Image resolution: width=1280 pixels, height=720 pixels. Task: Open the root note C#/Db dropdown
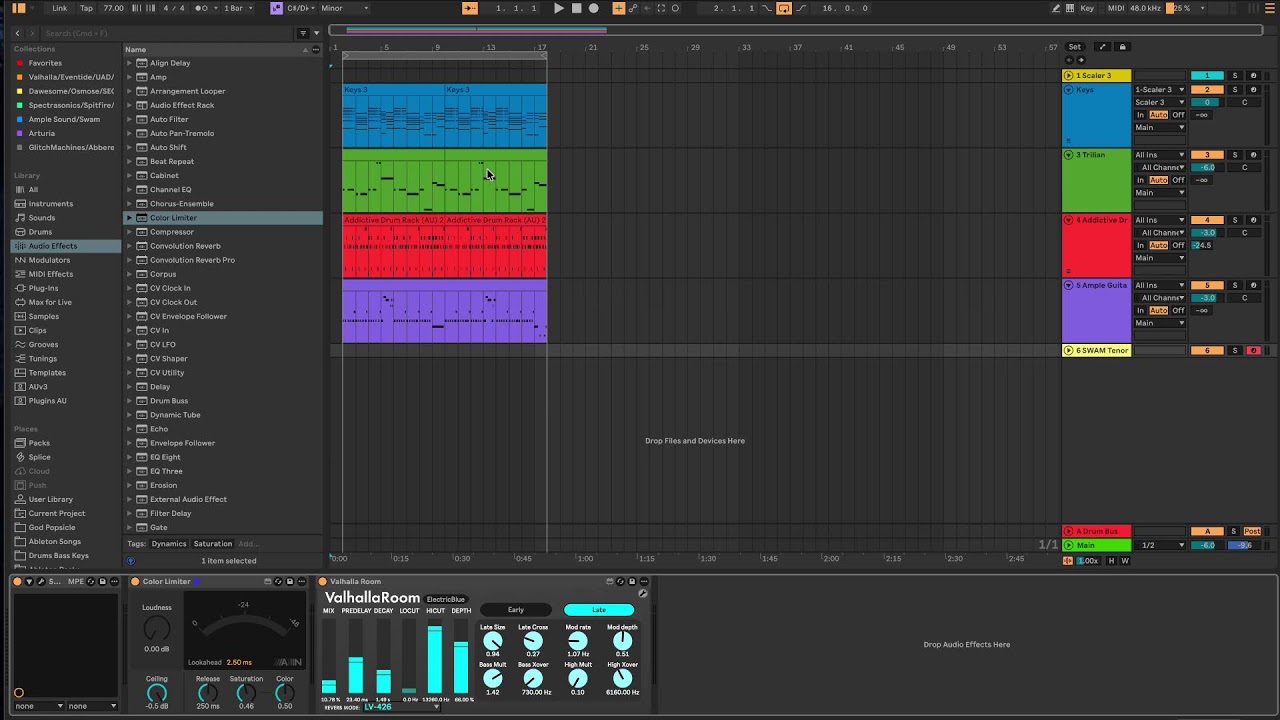tap(300, 8)
